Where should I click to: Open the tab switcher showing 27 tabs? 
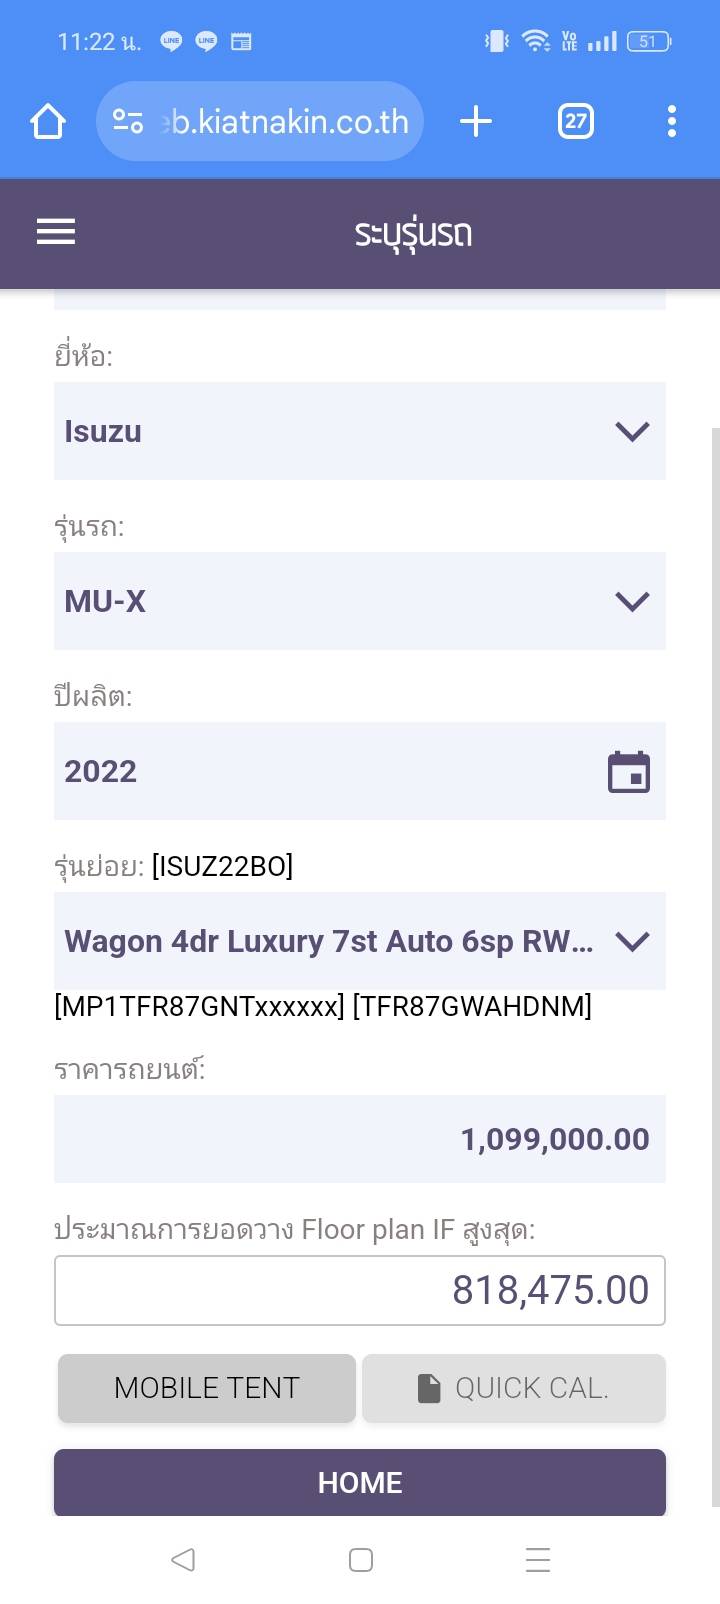(575, 122)
